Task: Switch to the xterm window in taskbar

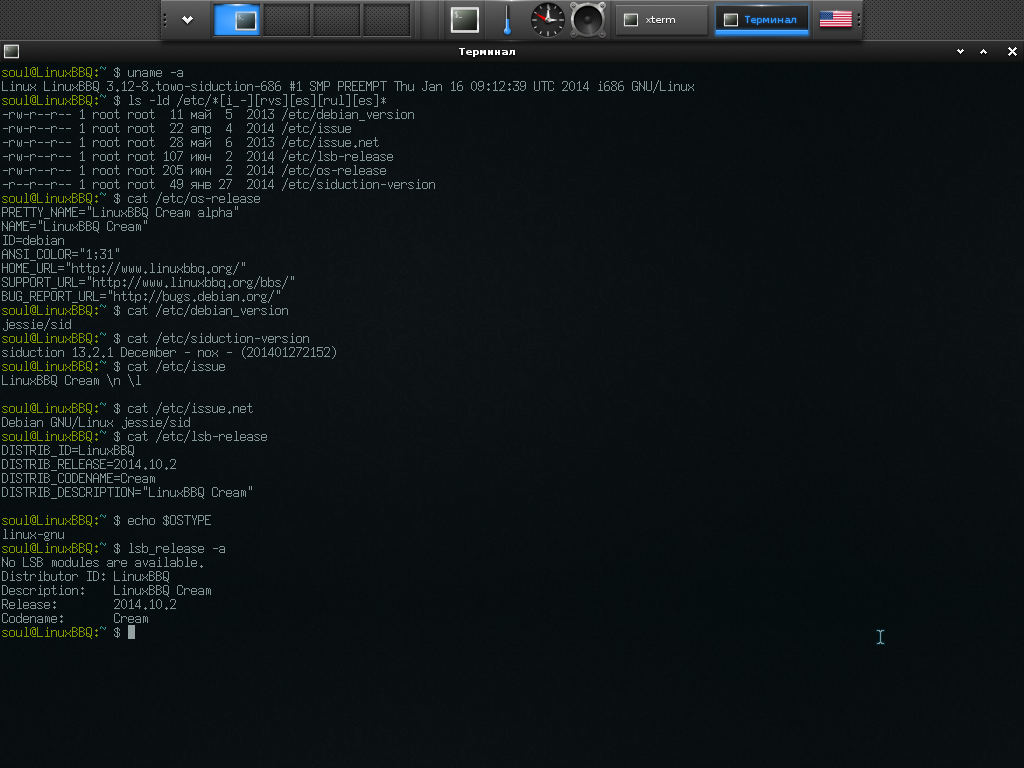Action: coord(662,20)
